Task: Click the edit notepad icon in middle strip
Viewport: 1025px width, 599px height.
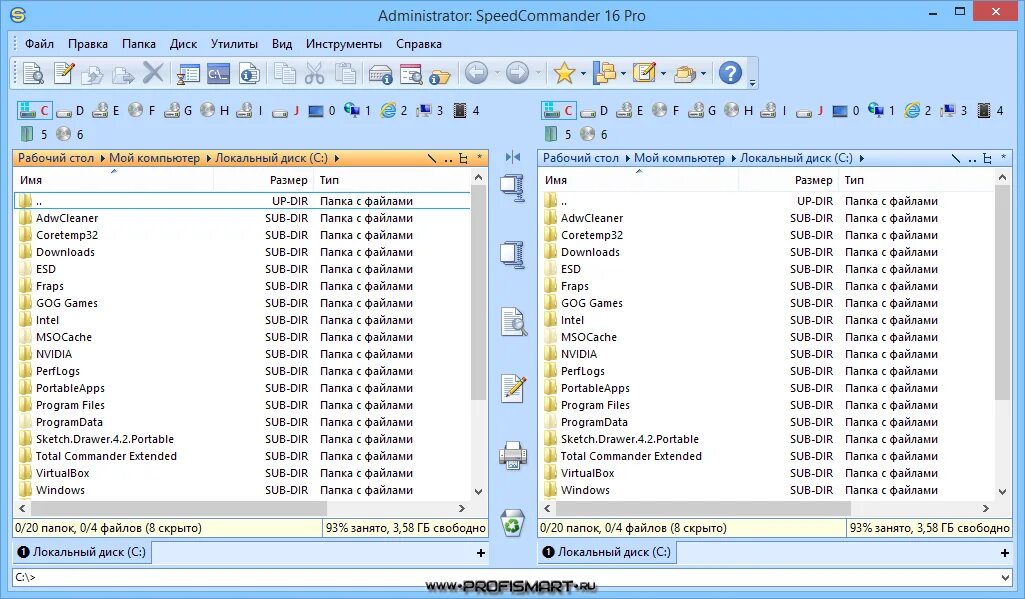Action: [513, 388]
